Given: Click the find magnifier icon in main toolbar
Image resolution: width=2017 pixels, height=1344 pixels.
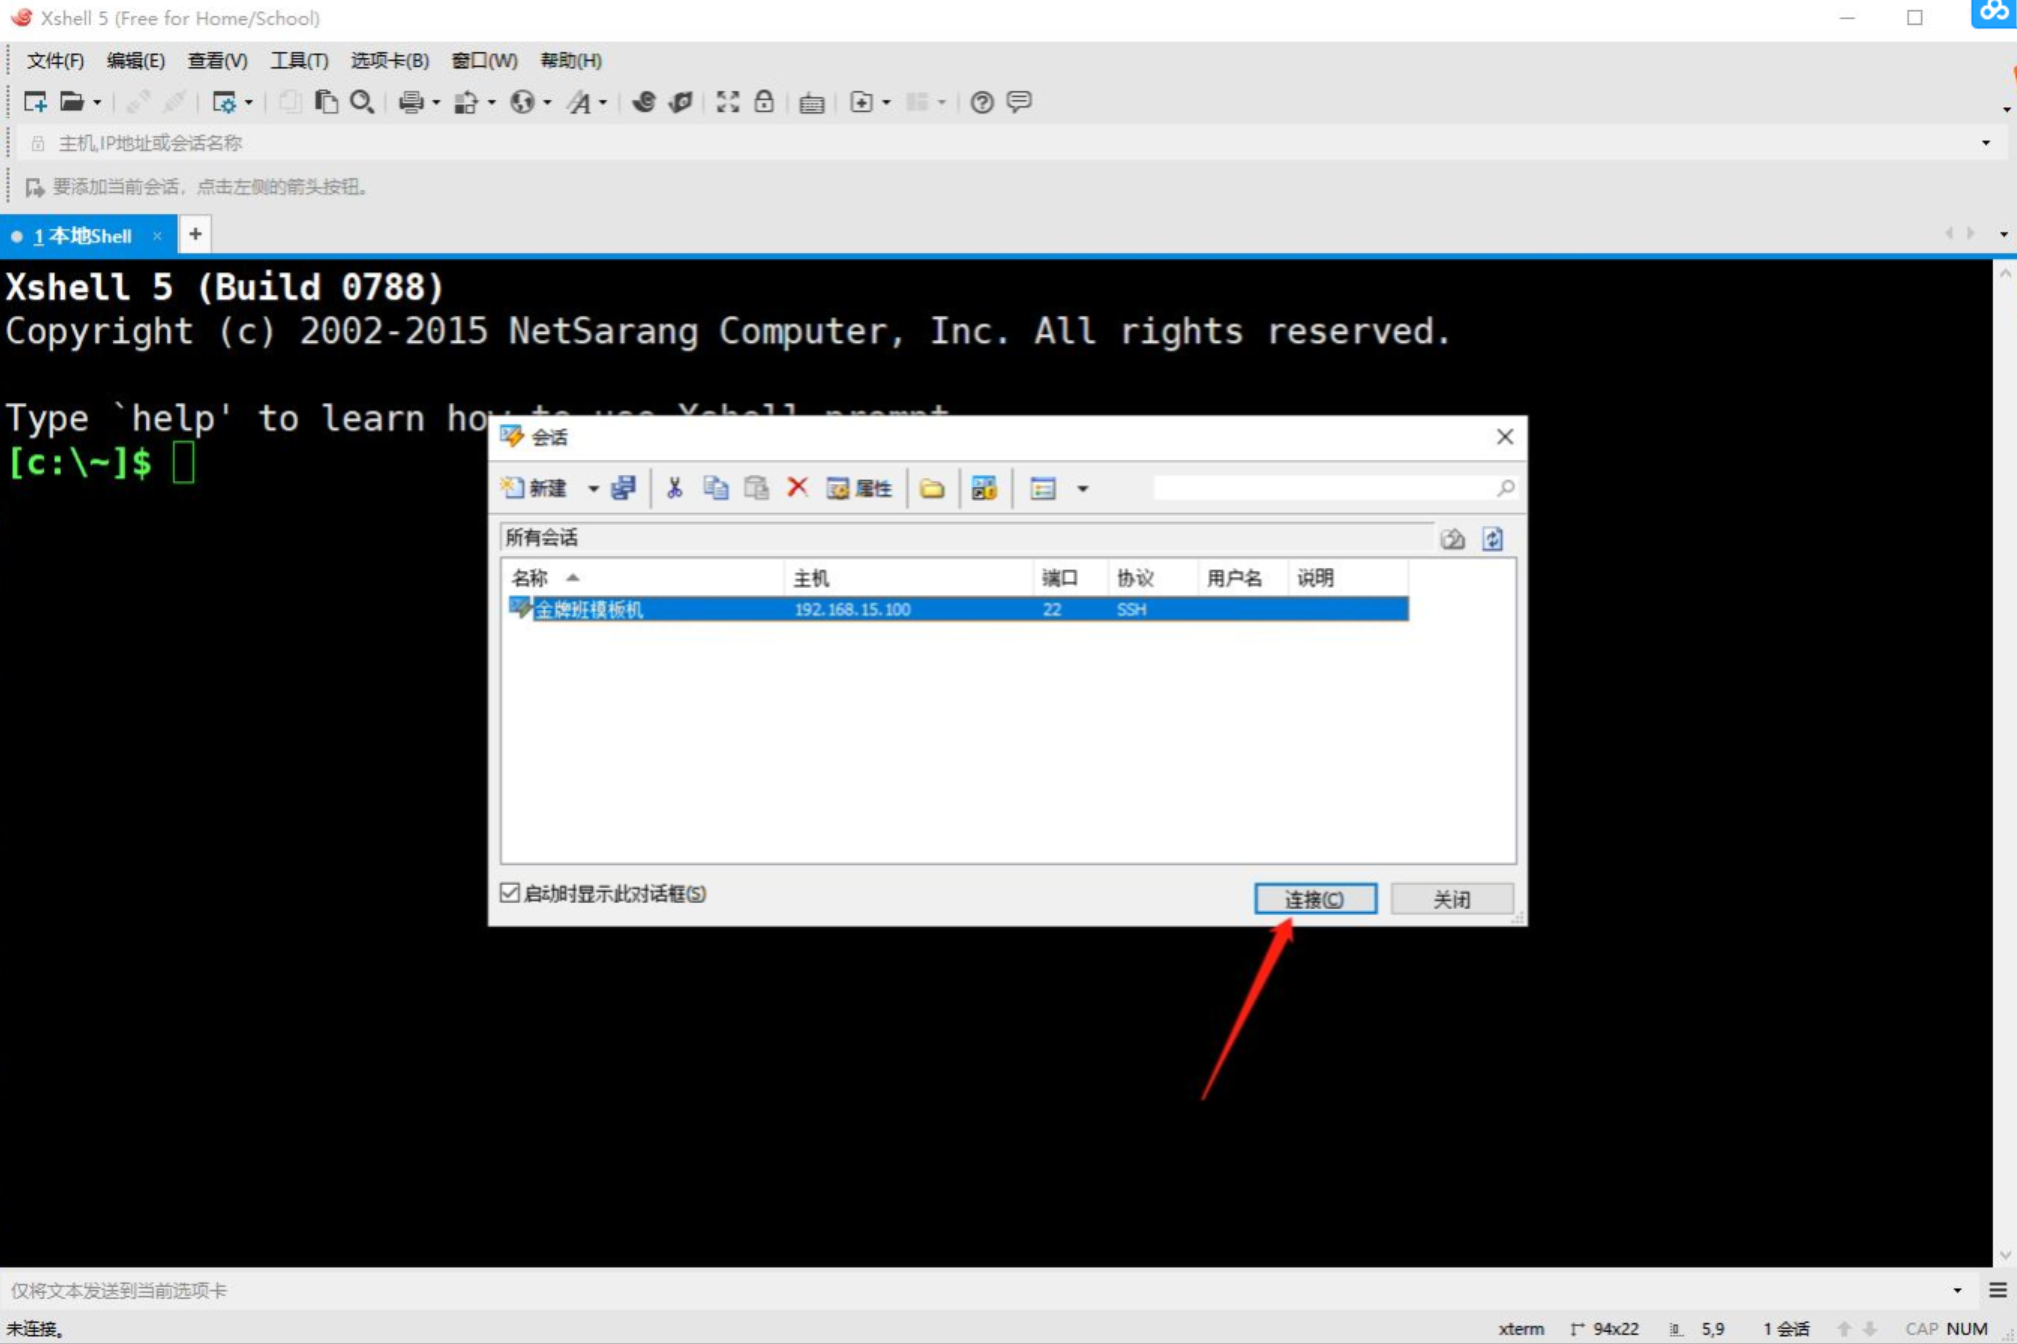Looking at the screenshot, I should point(362,102).
